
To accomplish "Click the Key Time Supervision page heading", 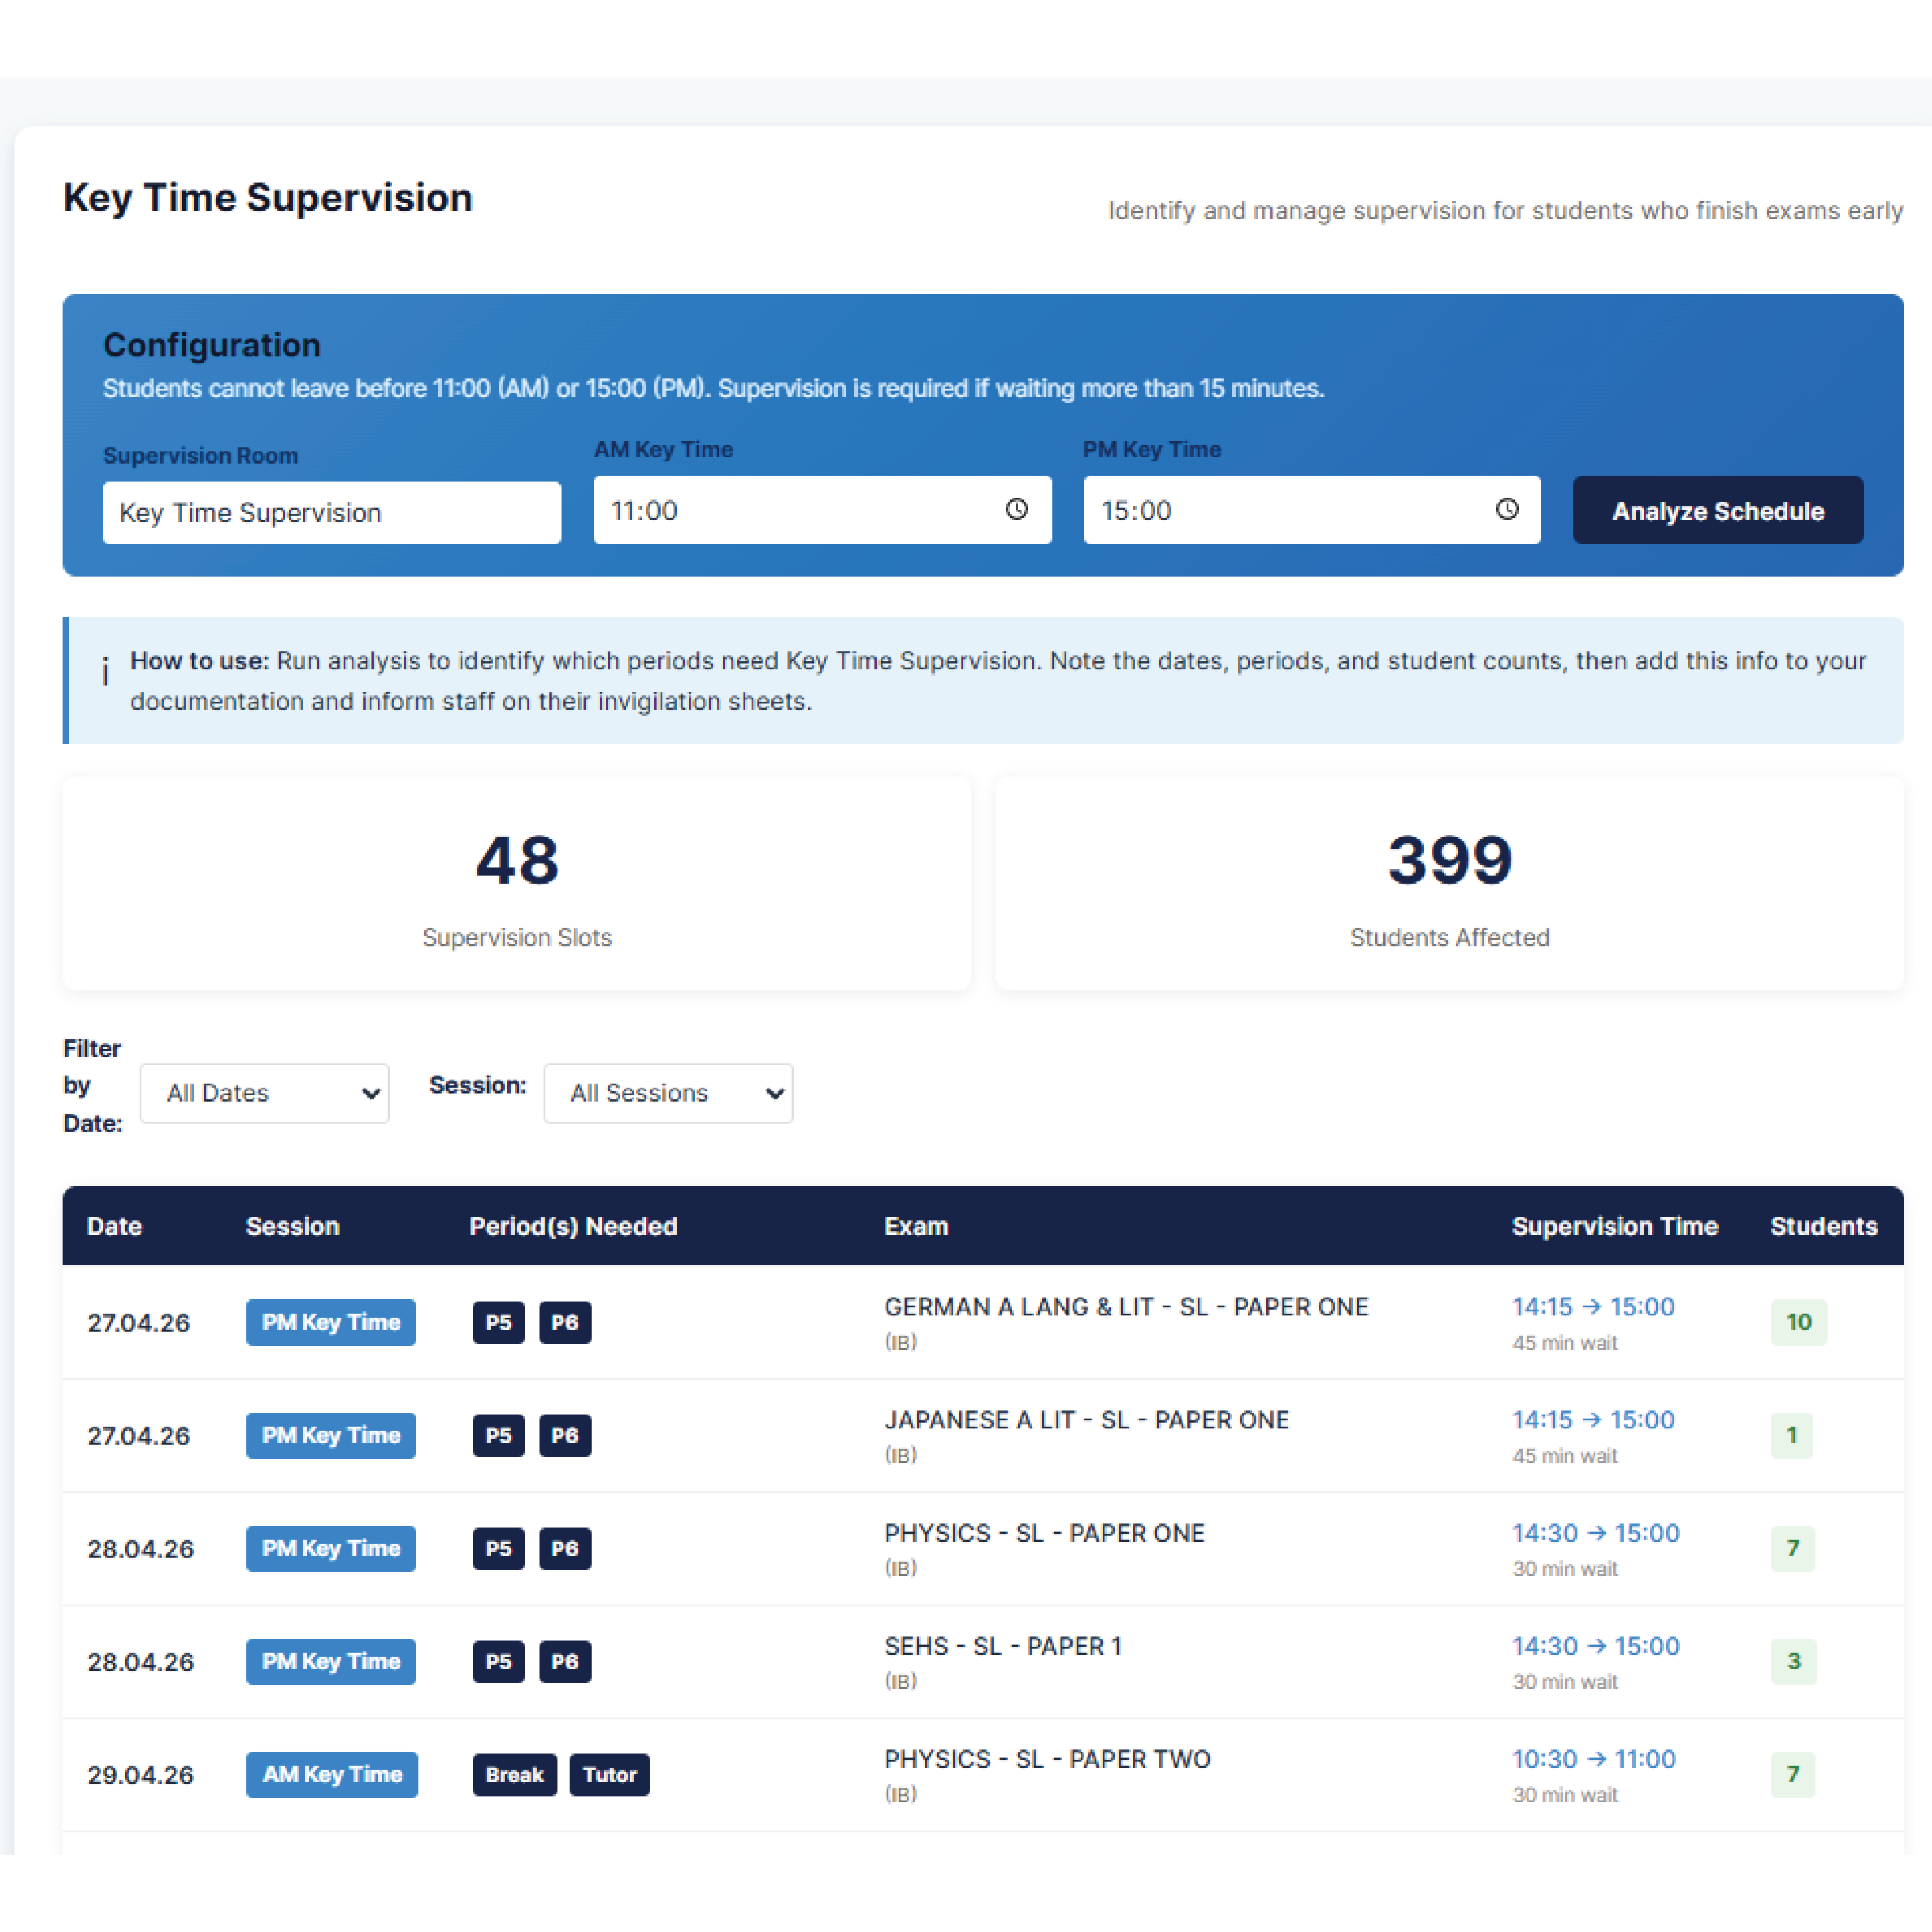I will [x=267, y=198].
